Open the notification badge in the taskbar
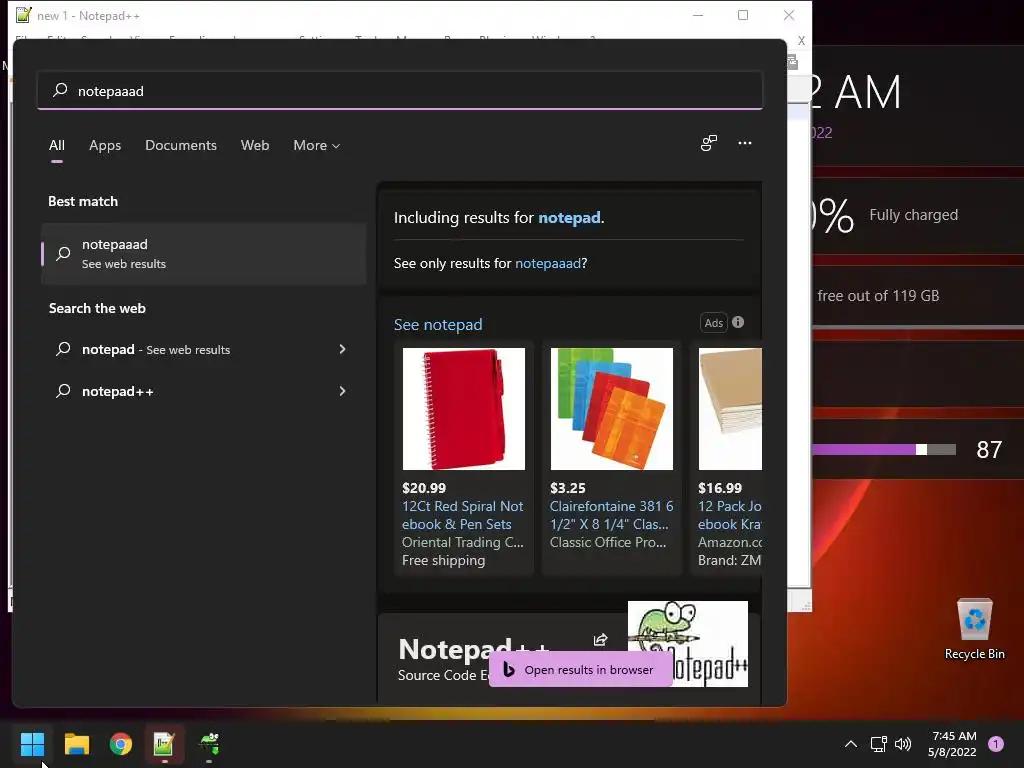Image resolution: width=1024 pixels, height=768 pixels. (x=996, y=744)
